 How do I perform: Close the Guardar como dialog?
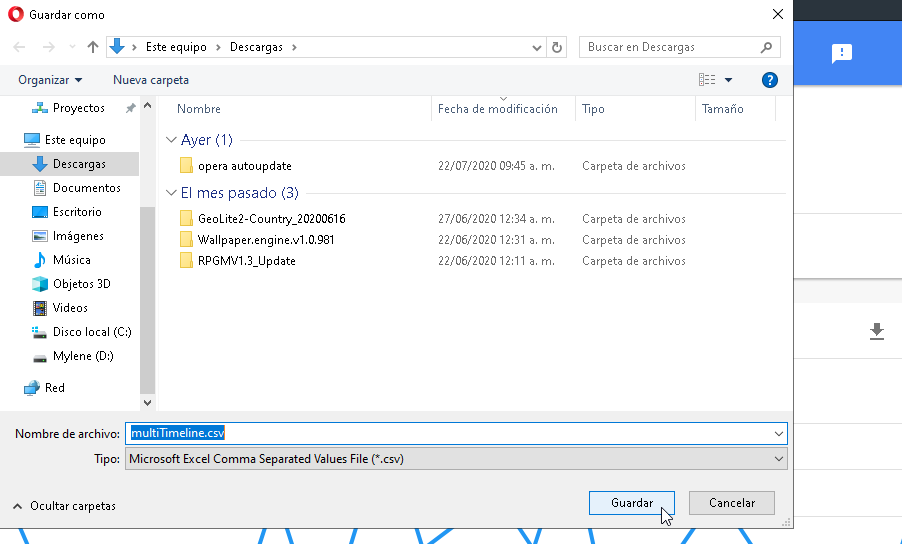[778, 14]
